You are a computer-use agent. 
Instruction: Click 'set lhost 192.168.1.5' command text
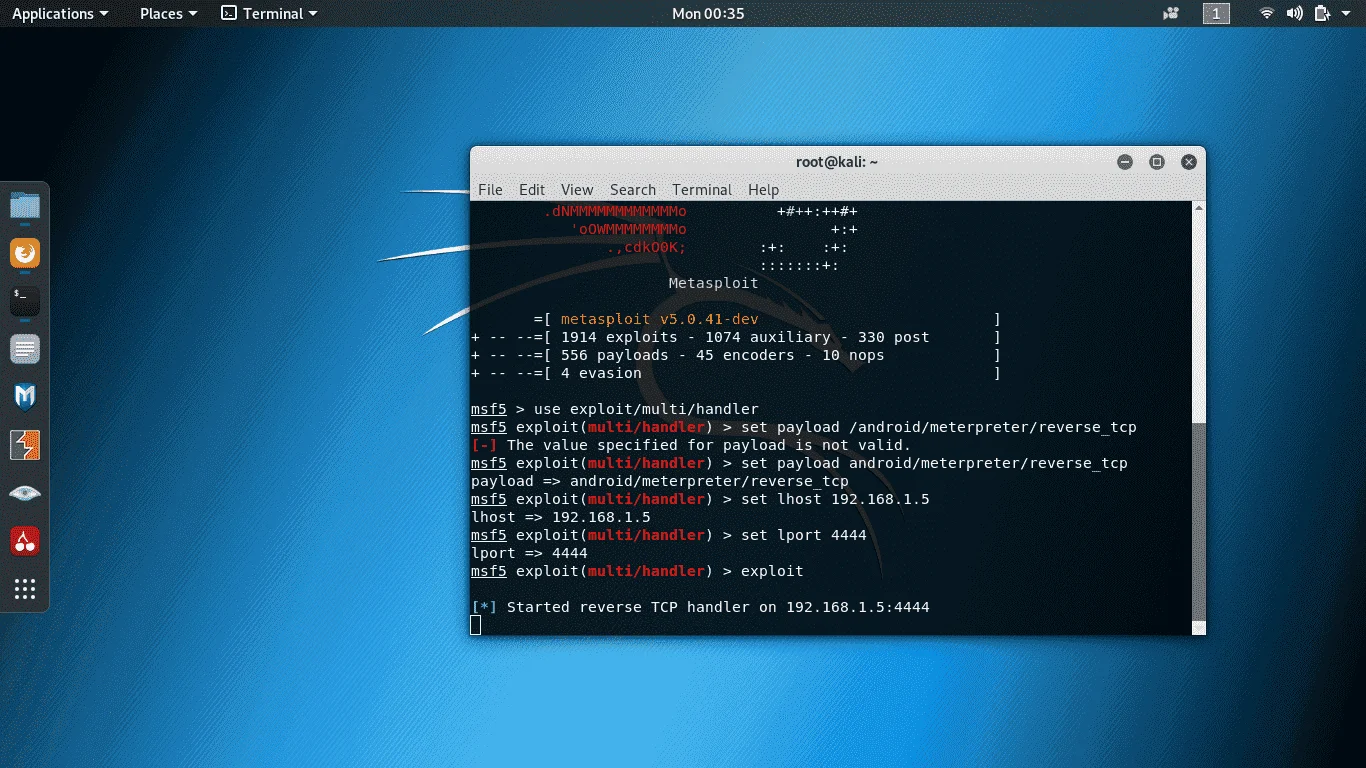point(835,499)
